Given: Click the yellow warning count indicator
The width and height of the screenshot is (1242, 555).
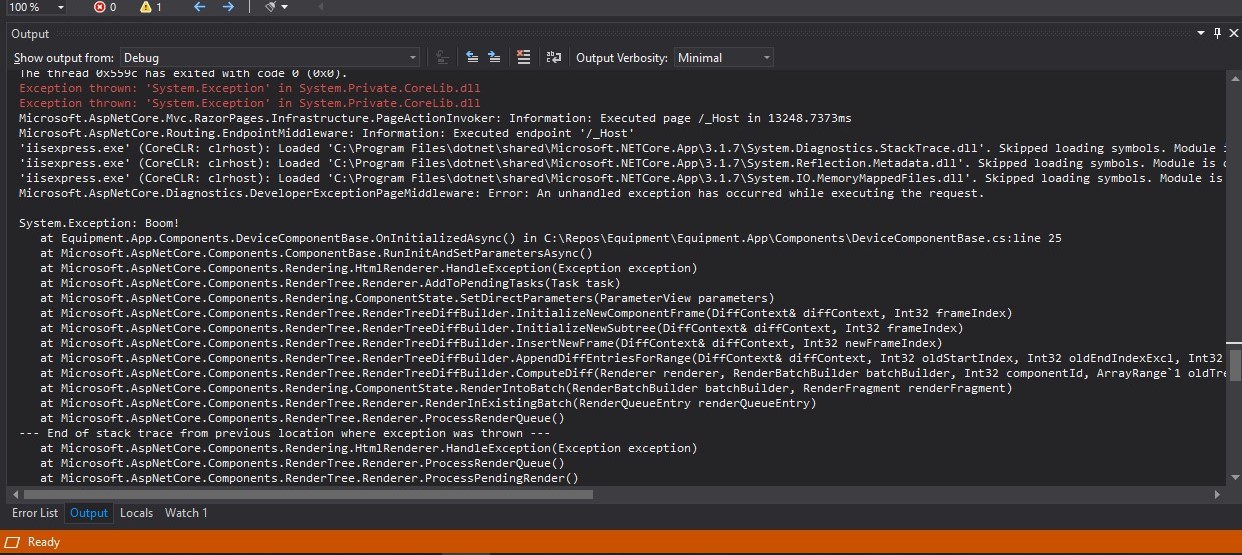Looking at the screenshot, I should pyautogui.click(x=151, y=7).
